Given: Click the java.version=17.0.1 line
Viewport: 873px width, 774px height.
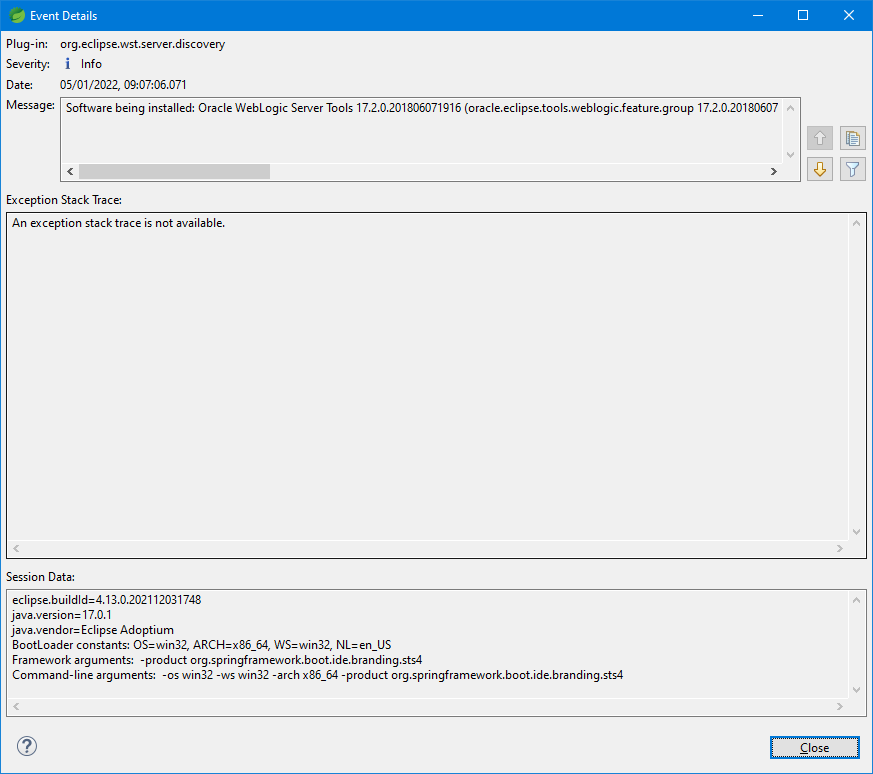Looking at the screenshot, I should click(x=62, y=615).
